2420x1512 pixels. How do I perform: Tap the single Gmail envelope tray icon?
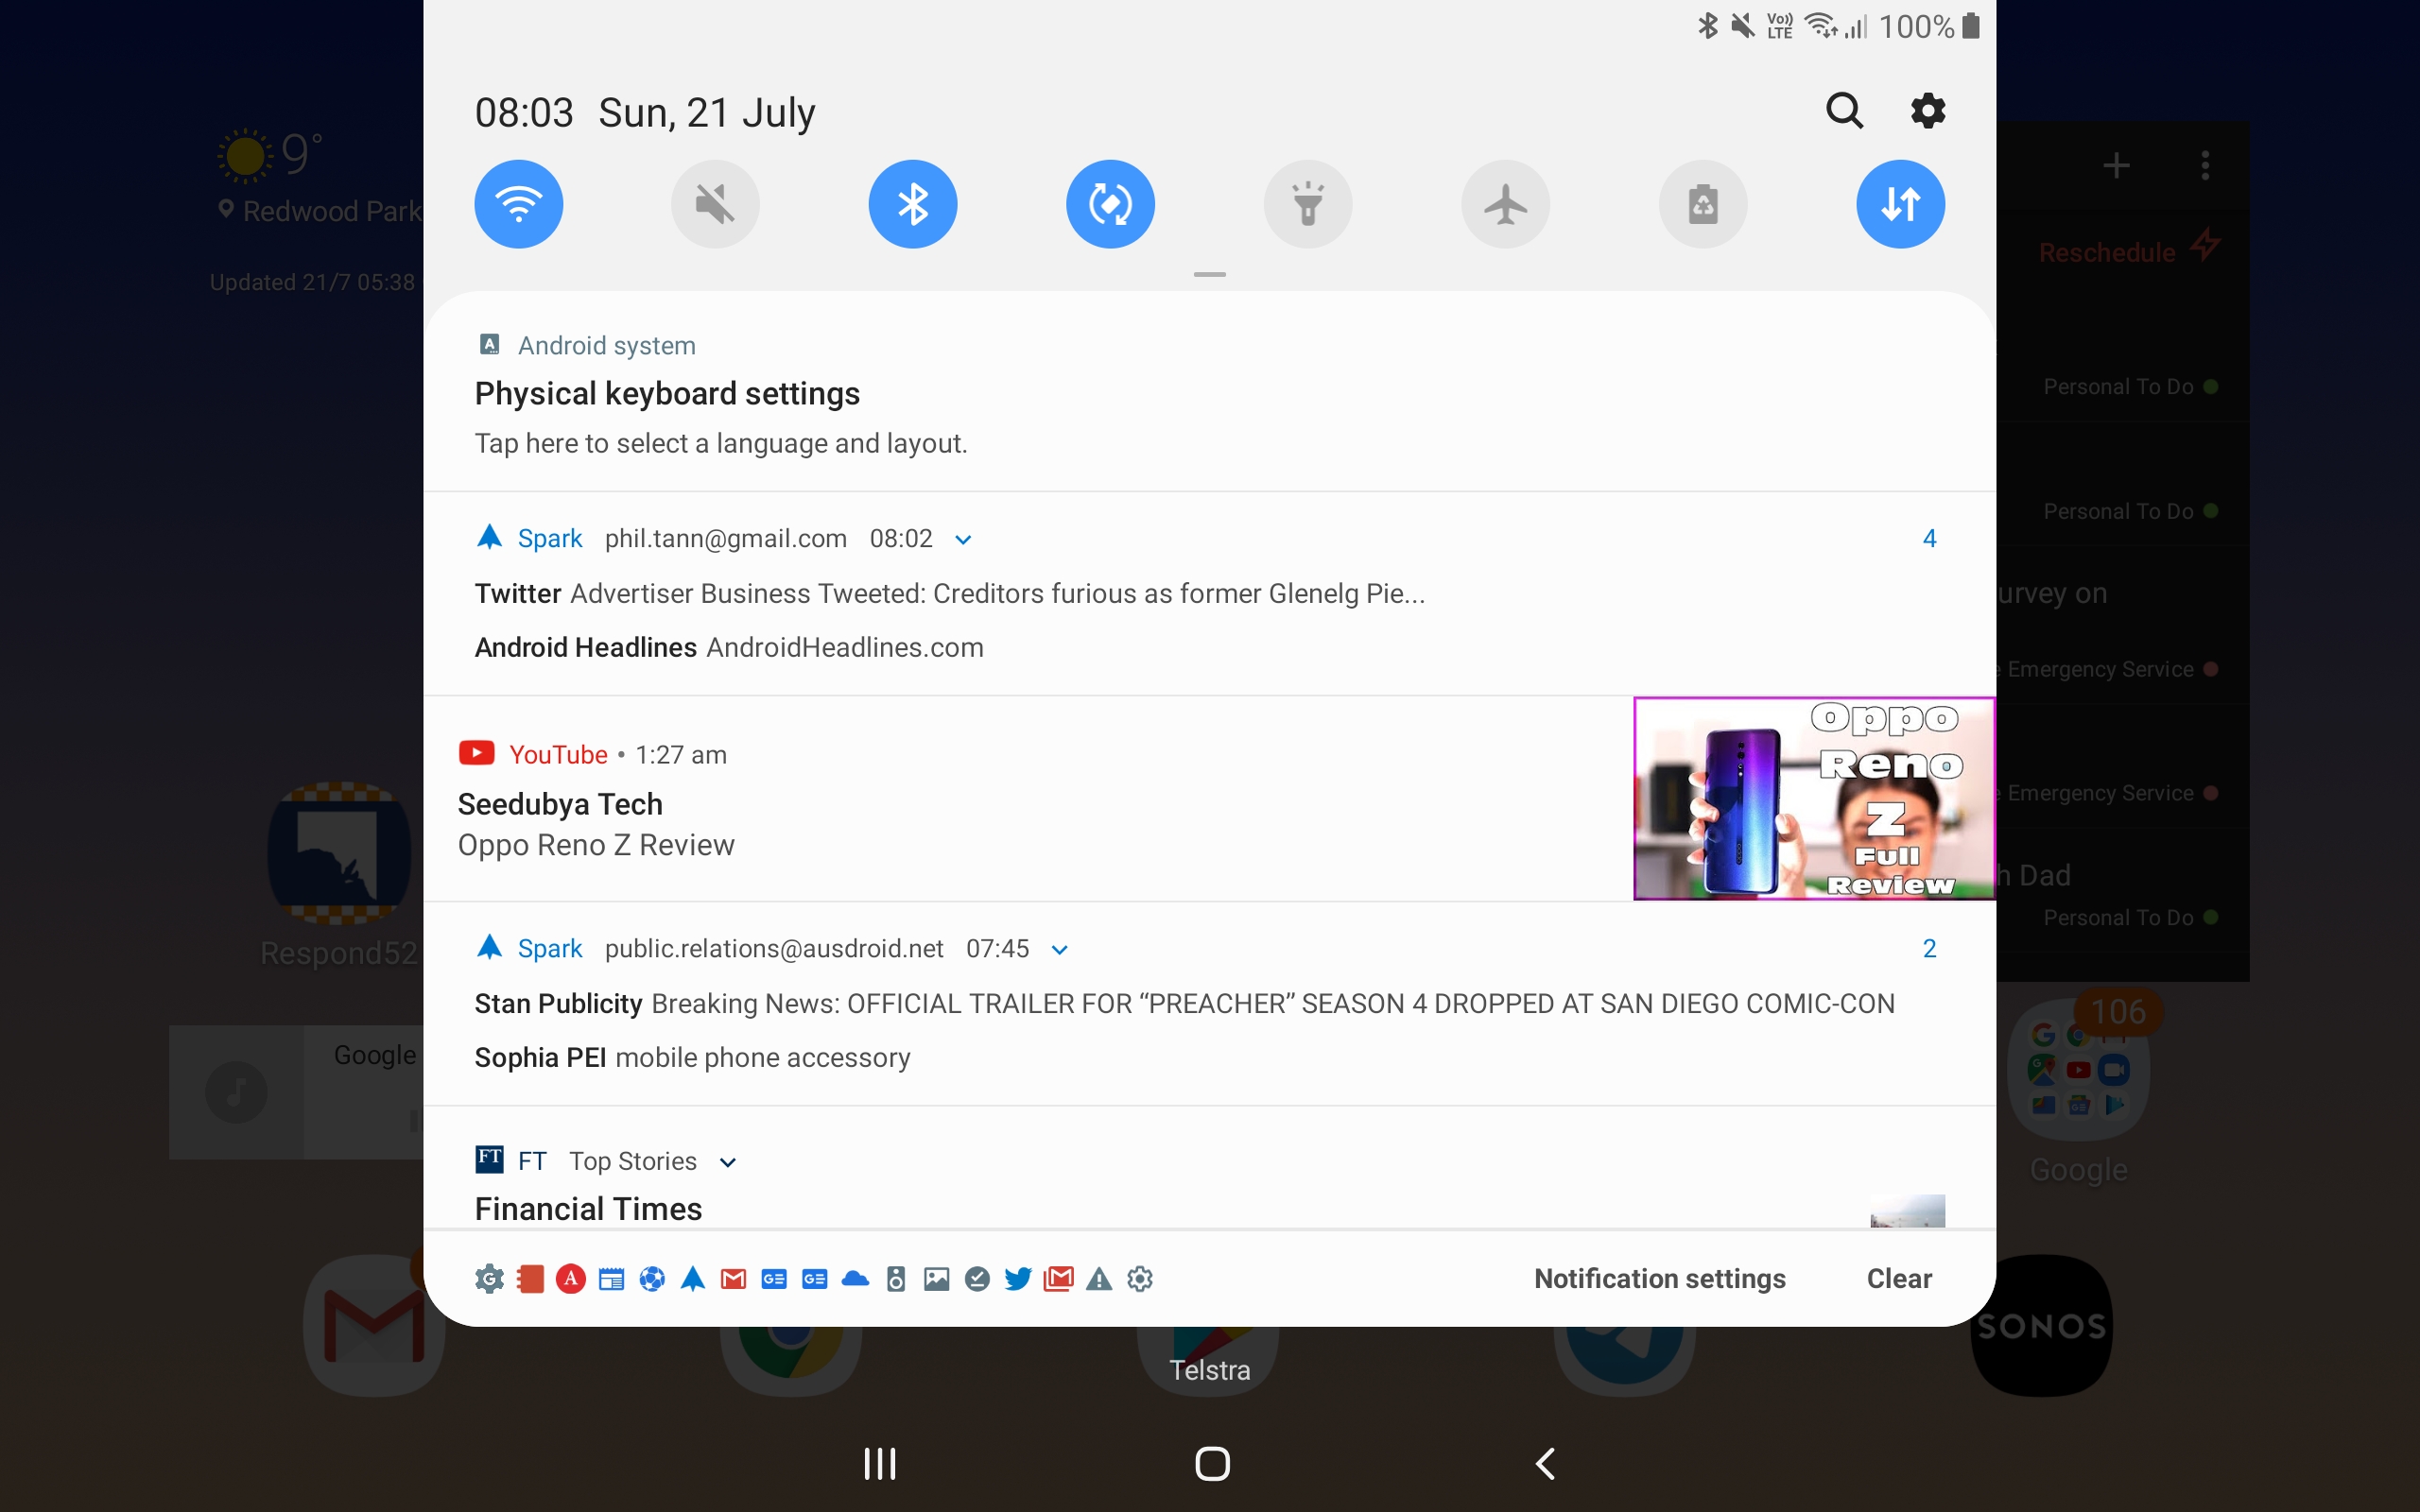coord(733,1279)
